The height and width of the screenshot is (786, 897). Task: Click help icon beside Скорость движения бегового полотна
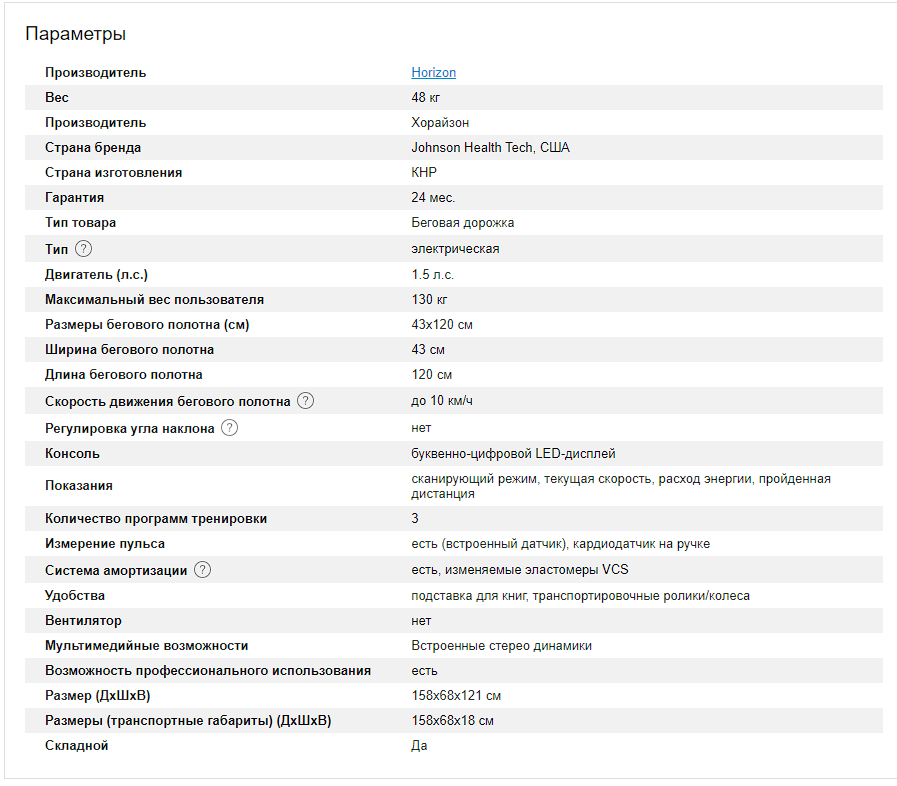coord(306,401)
